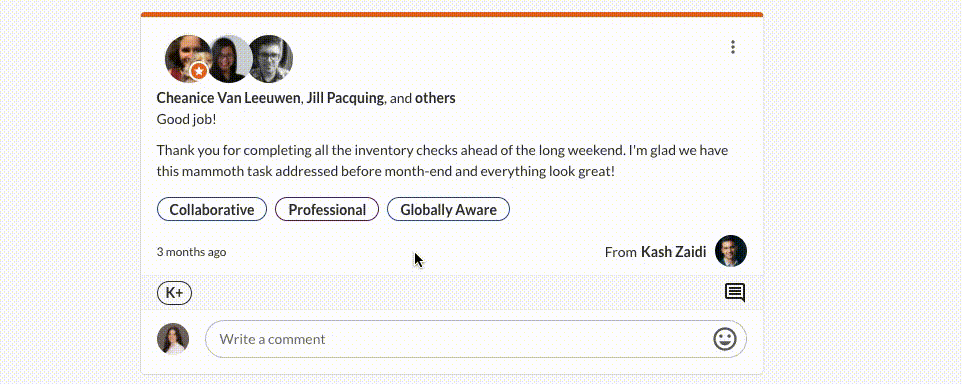The image size is (962, 384).
Task: Click the orange star badge on avatar
Action: tap(198, 72)
